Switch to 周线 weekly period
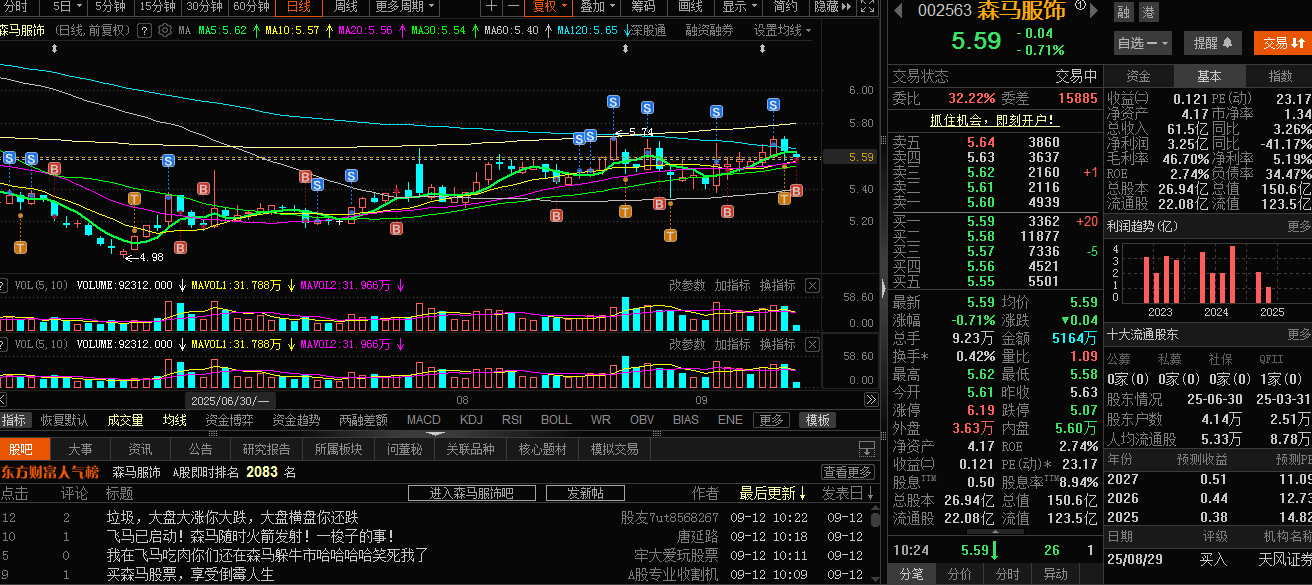Screen dimensions: 1312x585 point(345,7)
